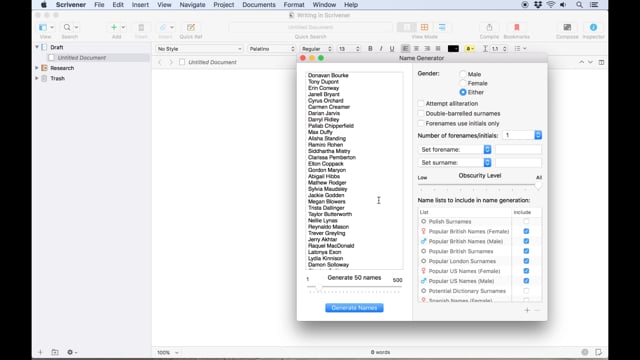Switch to document view mode icon
The image size is (640, 360).
pos(407,27)
